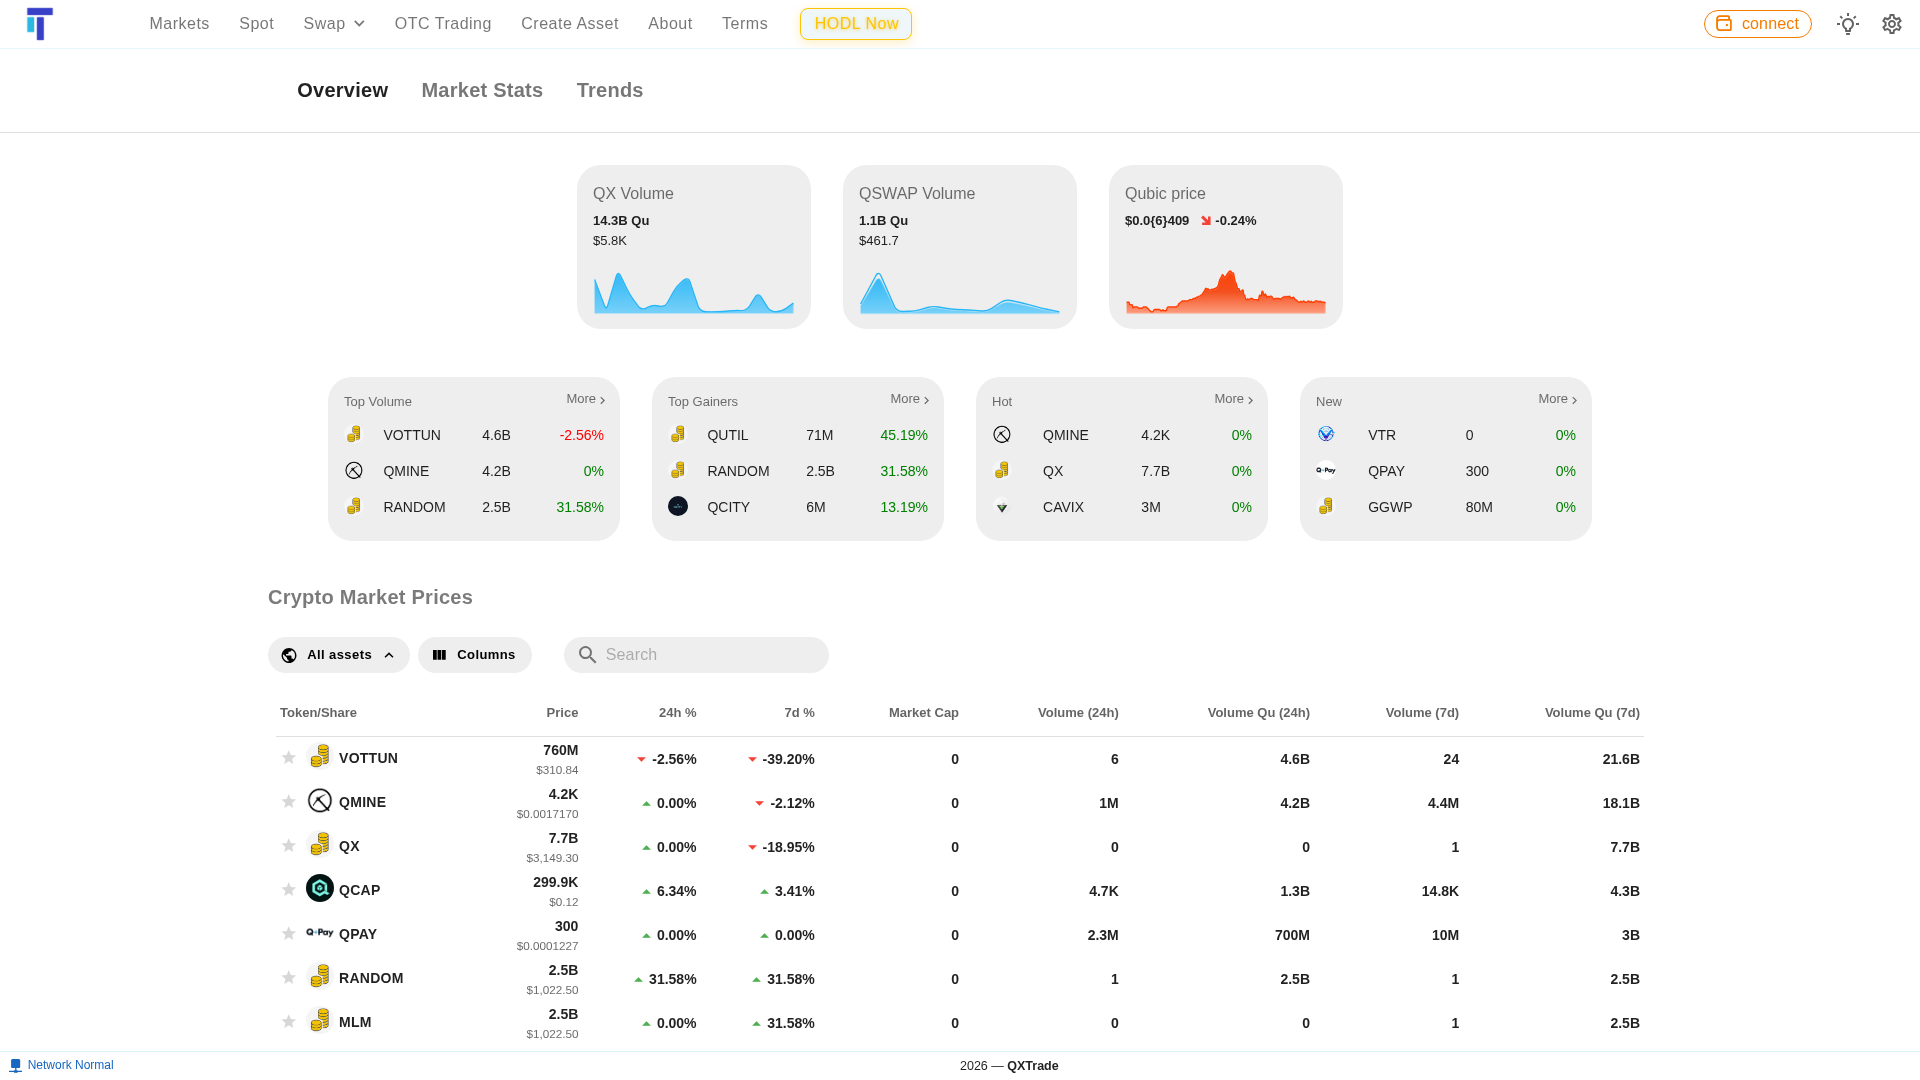The width and height of the screenshot is (1920, 1080).
Task: Click the VTR icon in New card
Action: tap(1326, 434)
